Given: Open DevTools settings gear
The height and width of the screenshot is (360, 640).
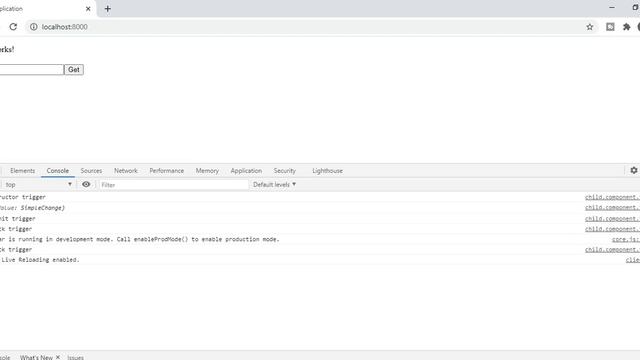Looking at the screenshot, I should click(633, 170).
